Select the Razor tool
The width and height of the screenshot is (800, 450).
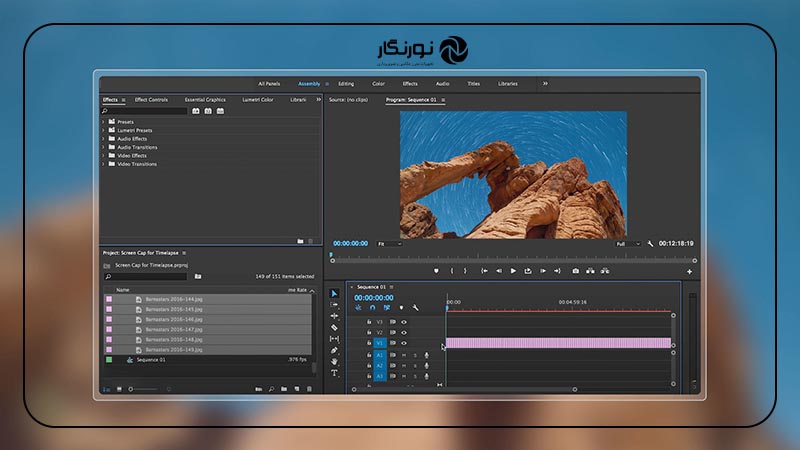point(334,328)
